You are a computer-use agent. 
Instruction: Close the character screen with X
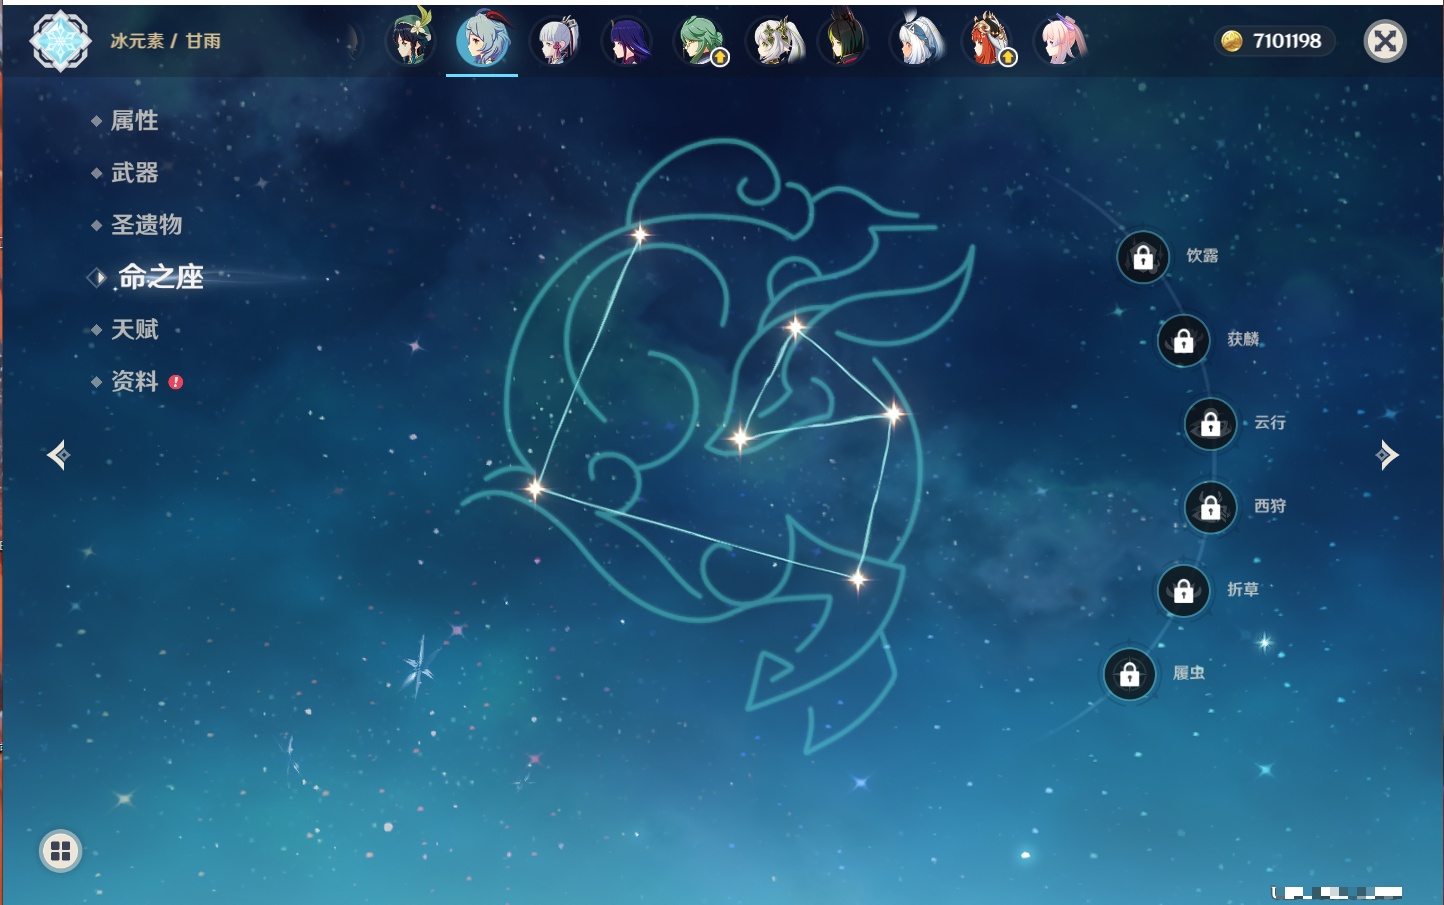(1386, 41)
